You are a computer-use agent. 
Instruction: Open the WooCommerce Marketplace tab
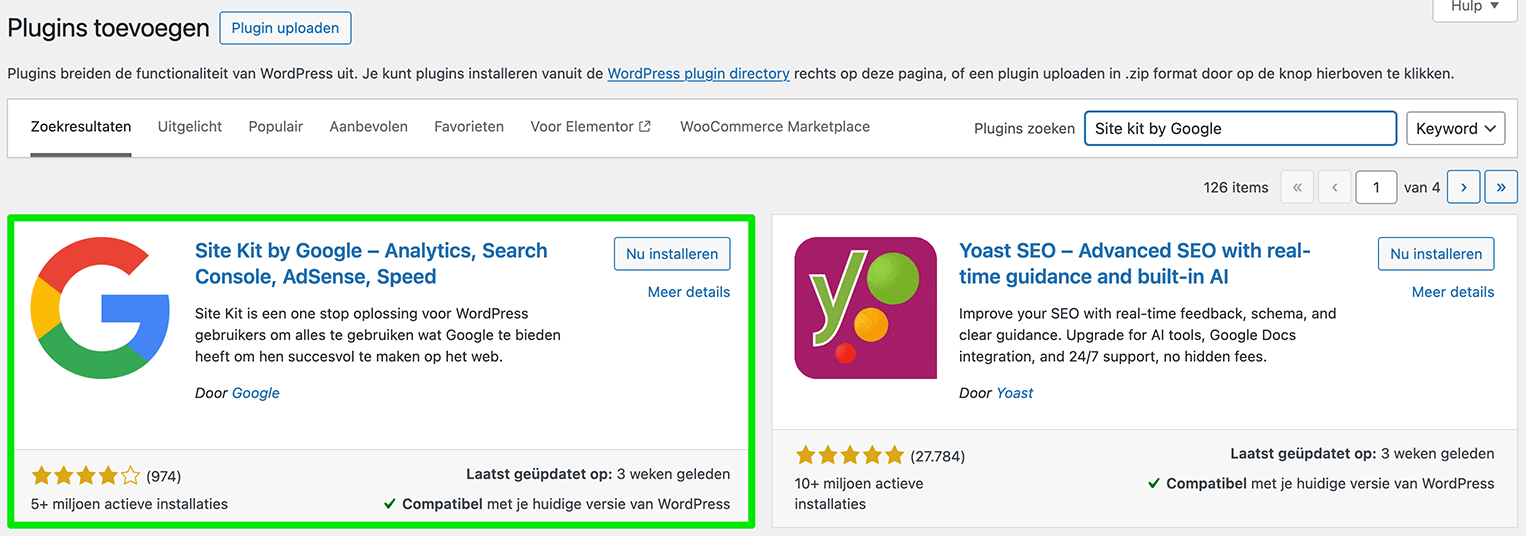click(x=775, y=127)
